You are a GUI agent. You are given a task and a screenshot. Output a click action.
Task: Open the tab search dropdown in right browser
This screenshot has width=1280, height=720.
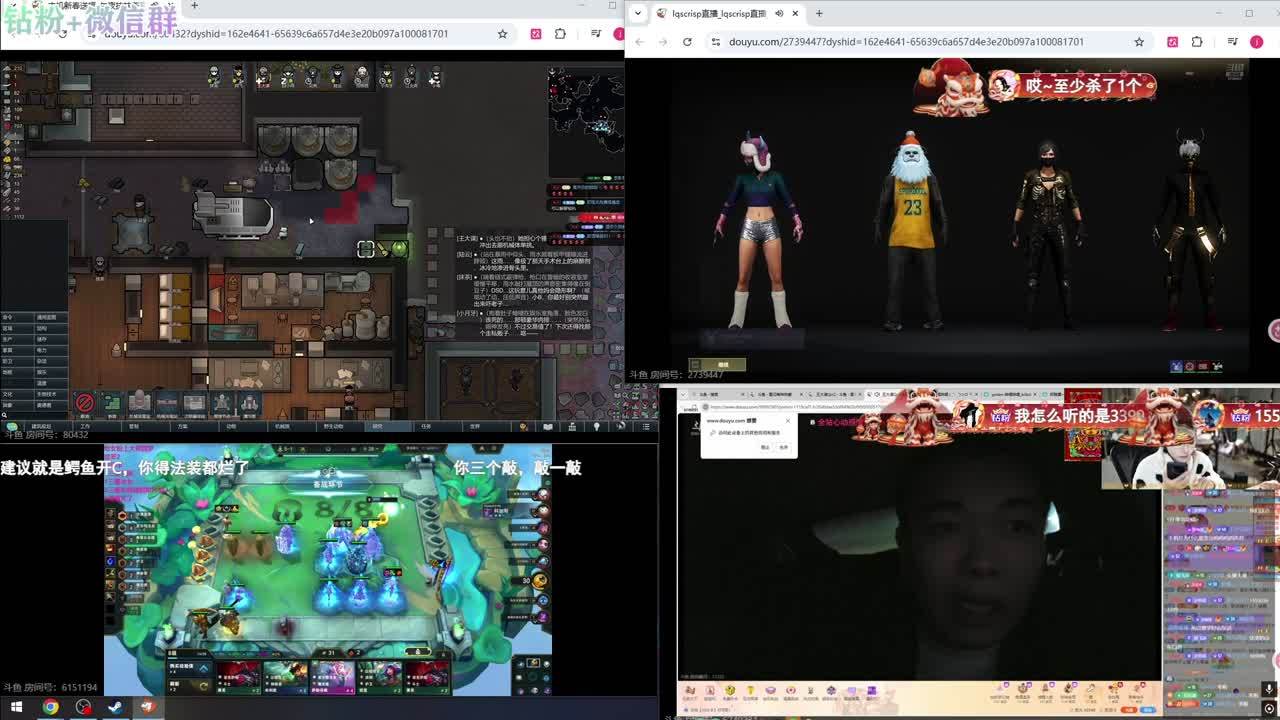638,13
